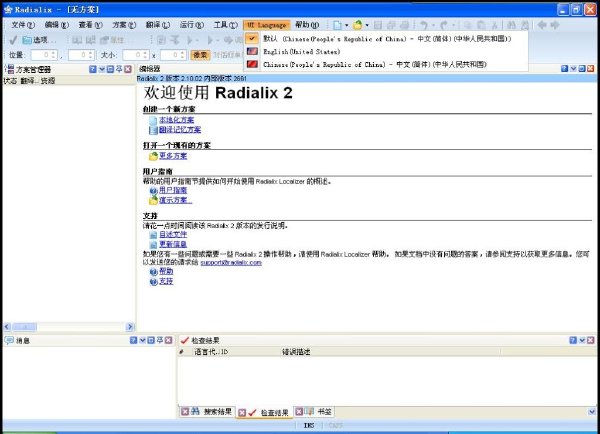This screenshot has width=600, height=434.
Task: Open 帮助 link in welcome page
Action: [166, 271]
